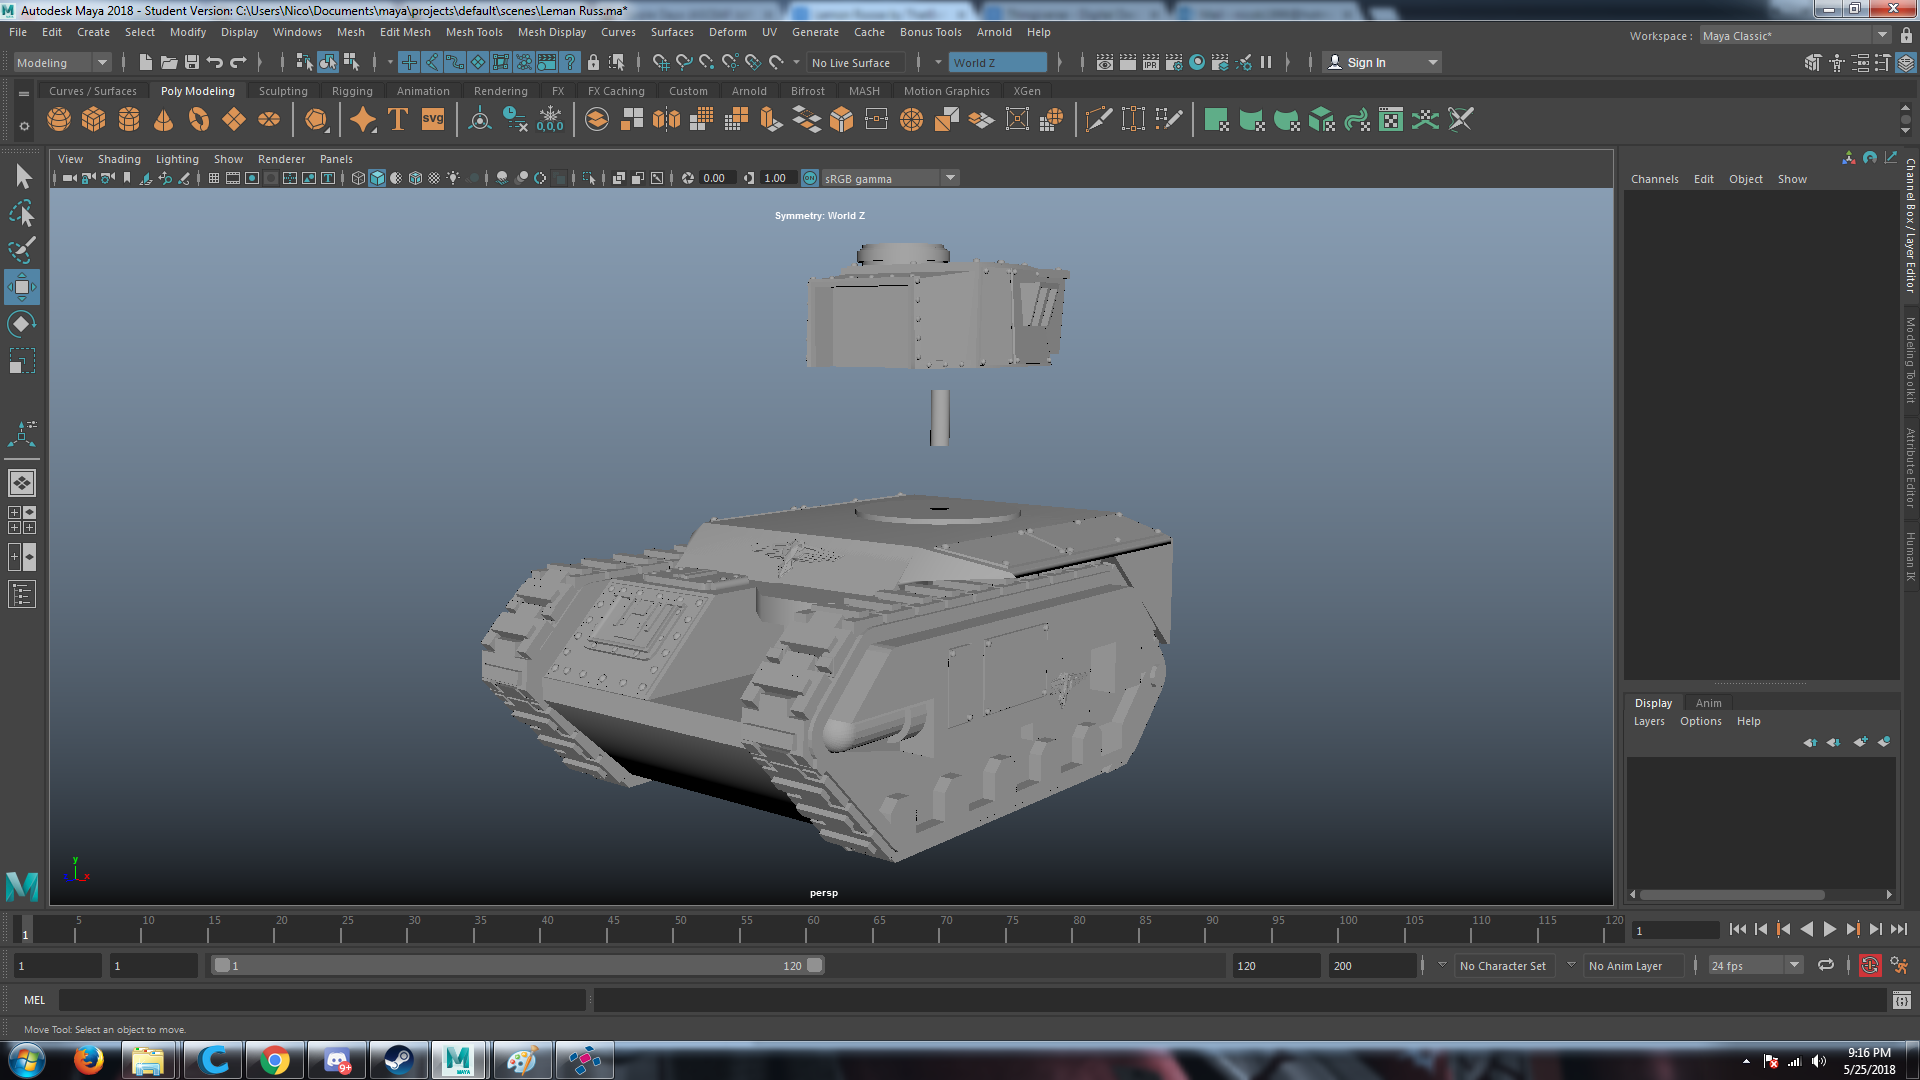Toggle the red cached playback icon
Viewport: 1920px width, 1080px height.
click(1870, 965)
